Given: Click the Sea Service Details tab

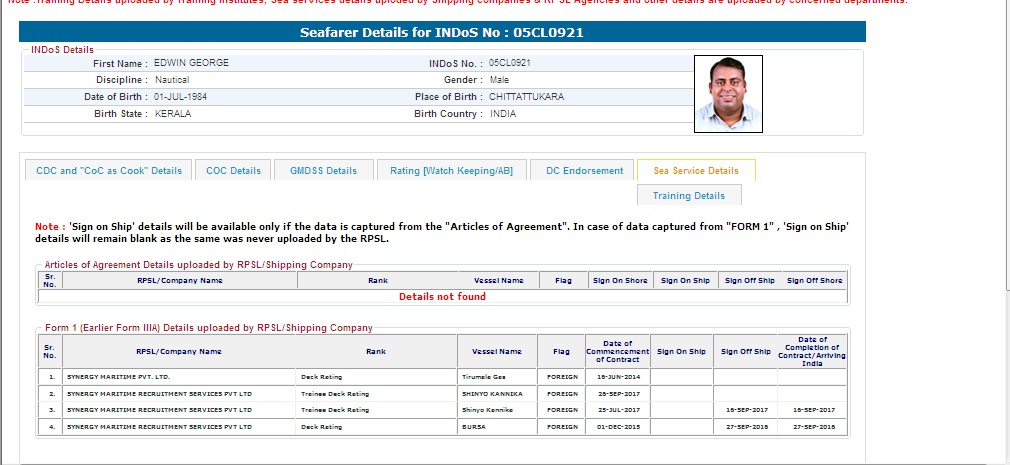Looking at the screenshot, I should [696, 171].
